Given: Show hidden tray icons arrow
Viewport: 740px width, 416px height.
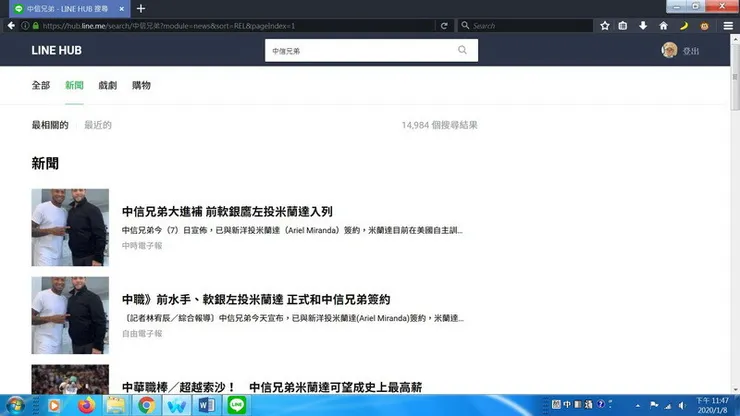Looking at the screenshot, I should (x=638, y=406).
